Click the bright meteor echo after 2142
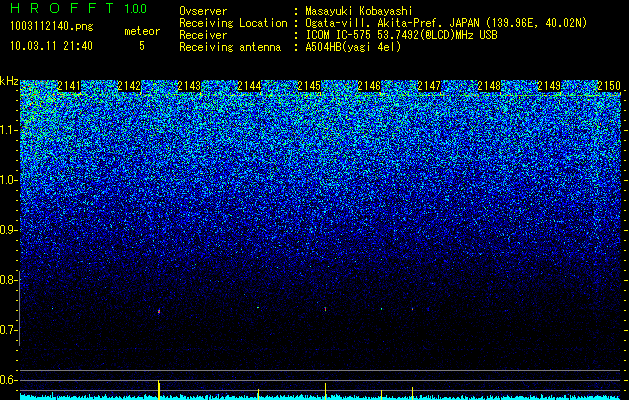Viewport: 629px width, 400px height. coord(159,311)
